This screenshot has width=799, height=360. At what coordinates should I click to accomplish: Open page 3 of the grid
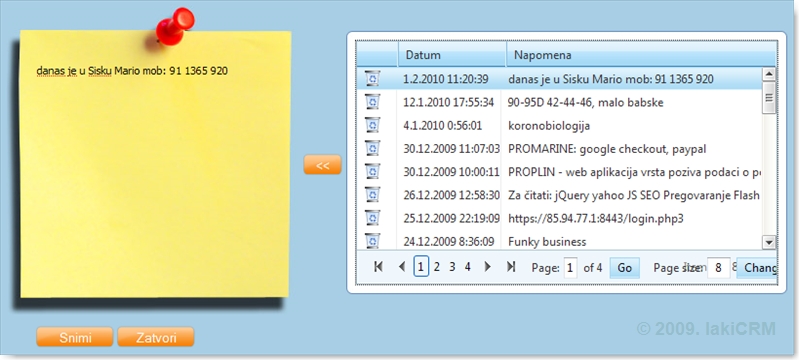pyautogui.click(x=452, y=267)
